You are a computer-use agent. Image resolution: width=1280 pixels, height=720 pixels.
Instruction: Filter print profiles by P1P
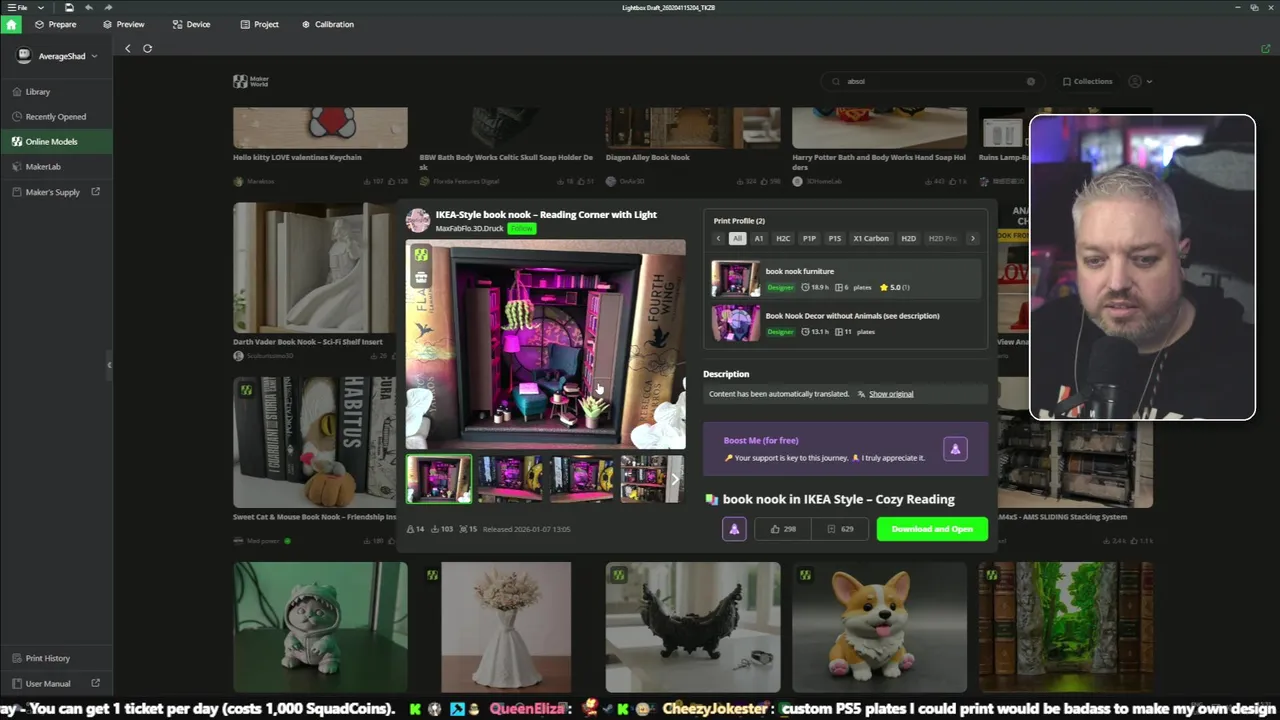pos(809,238)
